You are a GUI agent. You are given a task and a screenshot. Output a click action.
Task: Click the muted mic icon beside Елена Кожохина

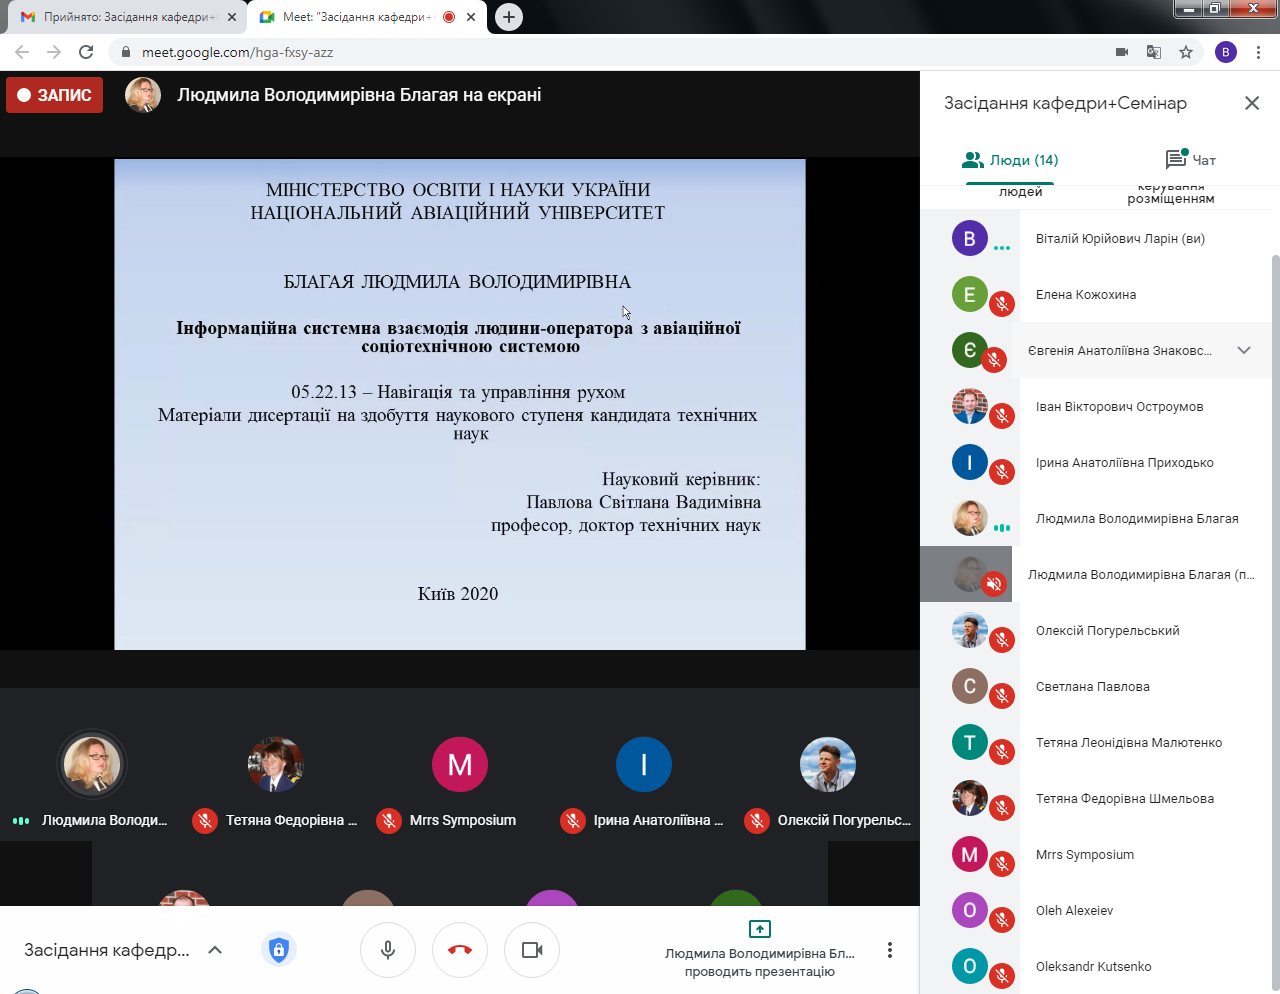[1002, 304]
